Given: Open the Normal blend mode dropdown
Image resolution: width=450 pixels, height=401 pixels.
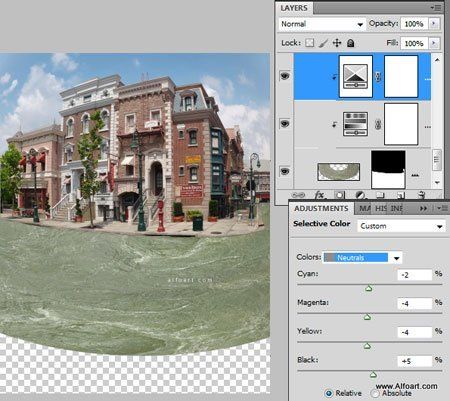Looking at the screenshot, I should point(322,24).
